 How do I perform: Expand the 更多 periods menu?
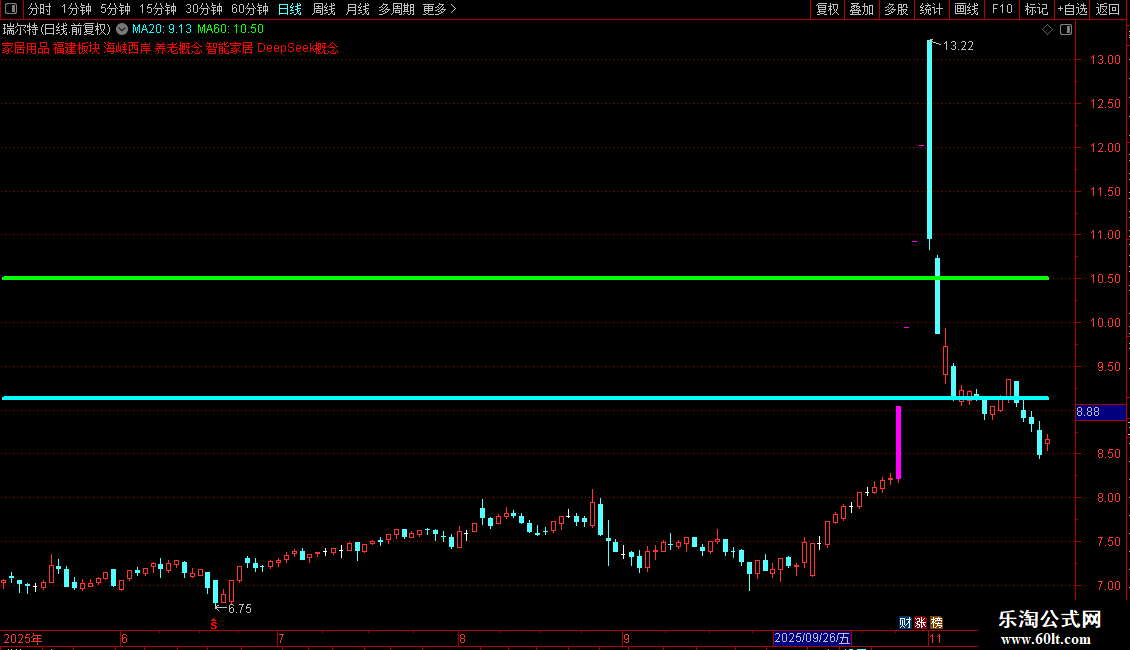439,9
